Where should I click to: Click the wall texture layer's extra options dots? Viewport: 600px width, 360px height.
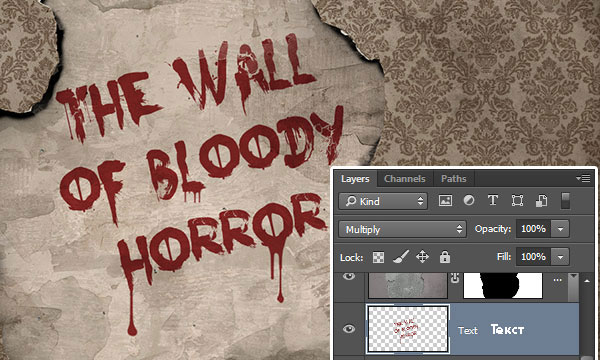557,280
